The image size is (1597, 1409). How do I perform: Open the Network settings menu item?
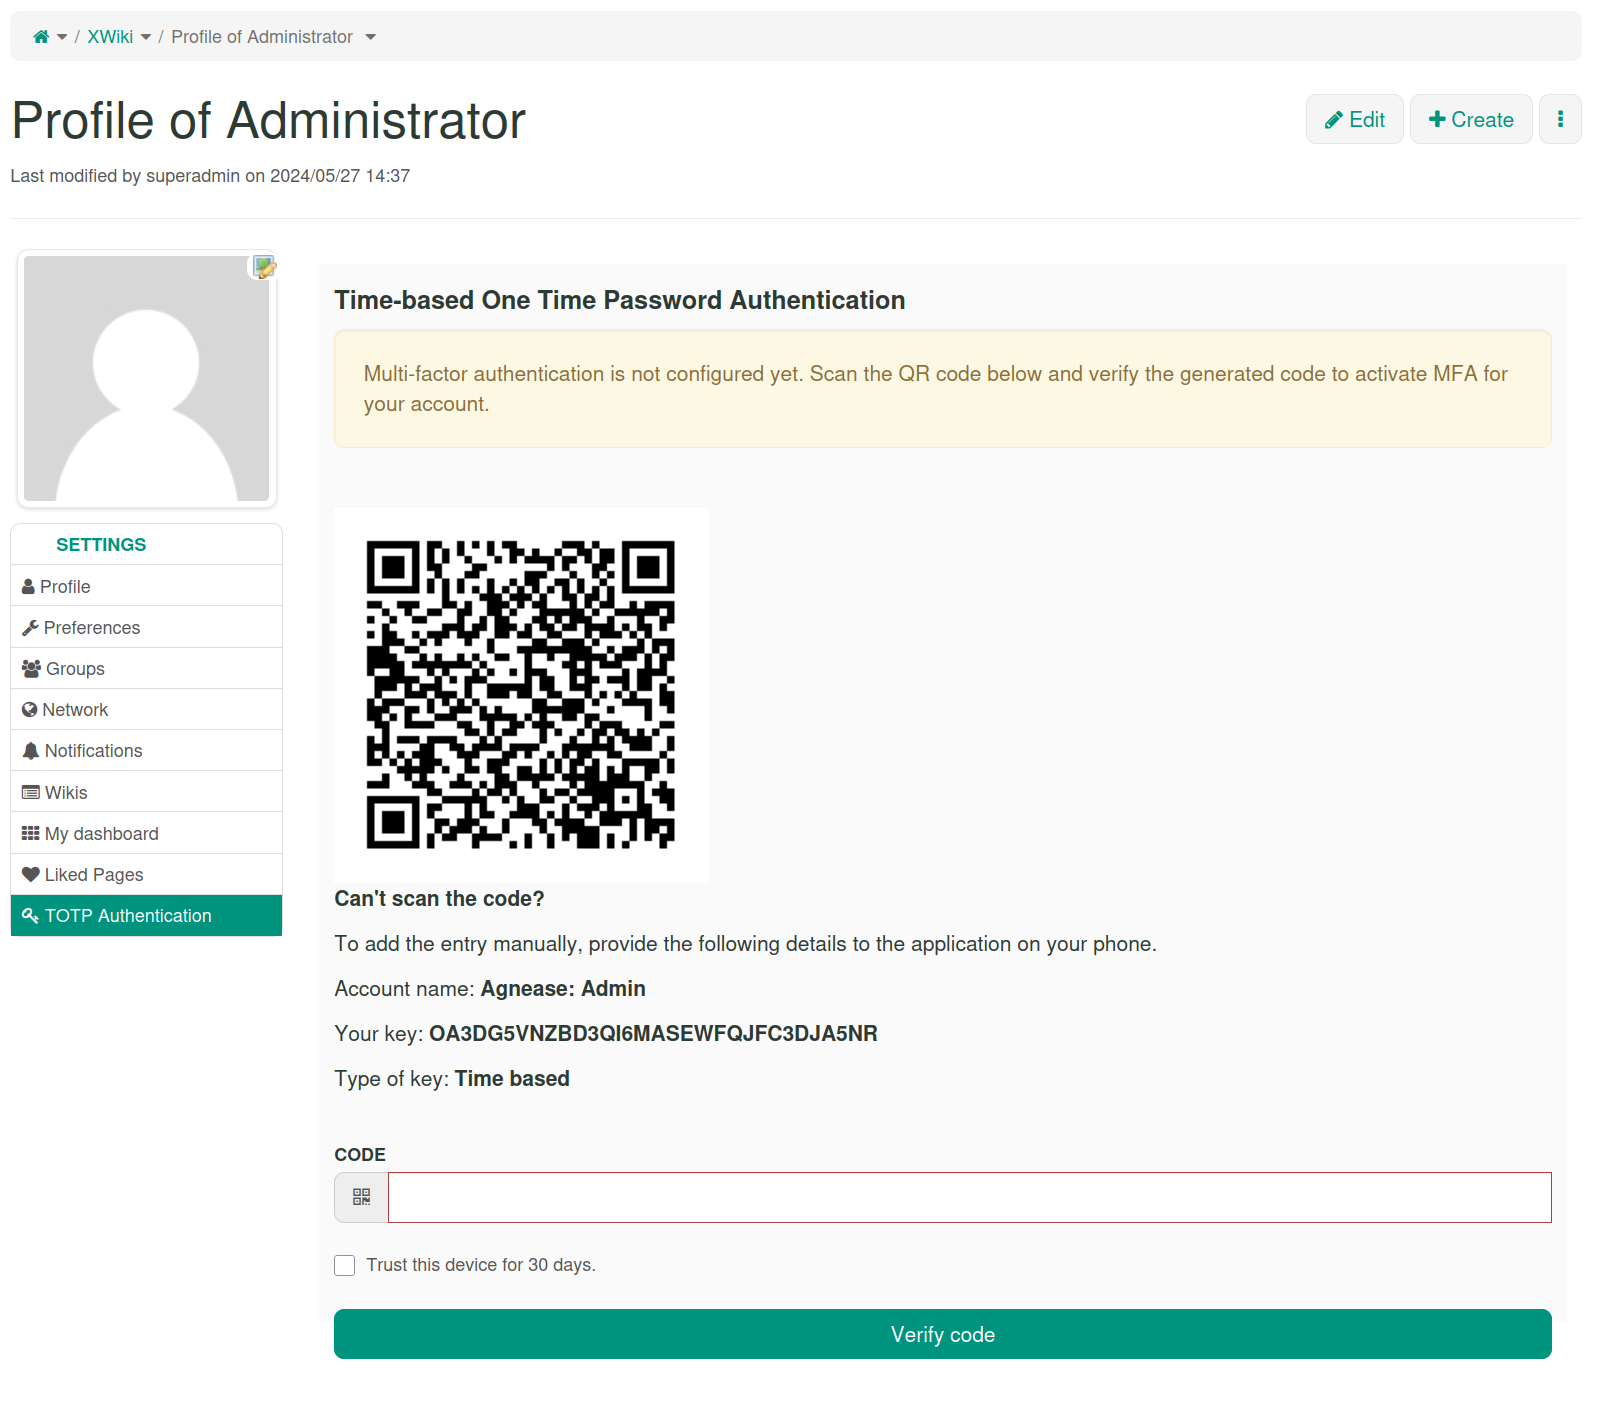(146, 709)
